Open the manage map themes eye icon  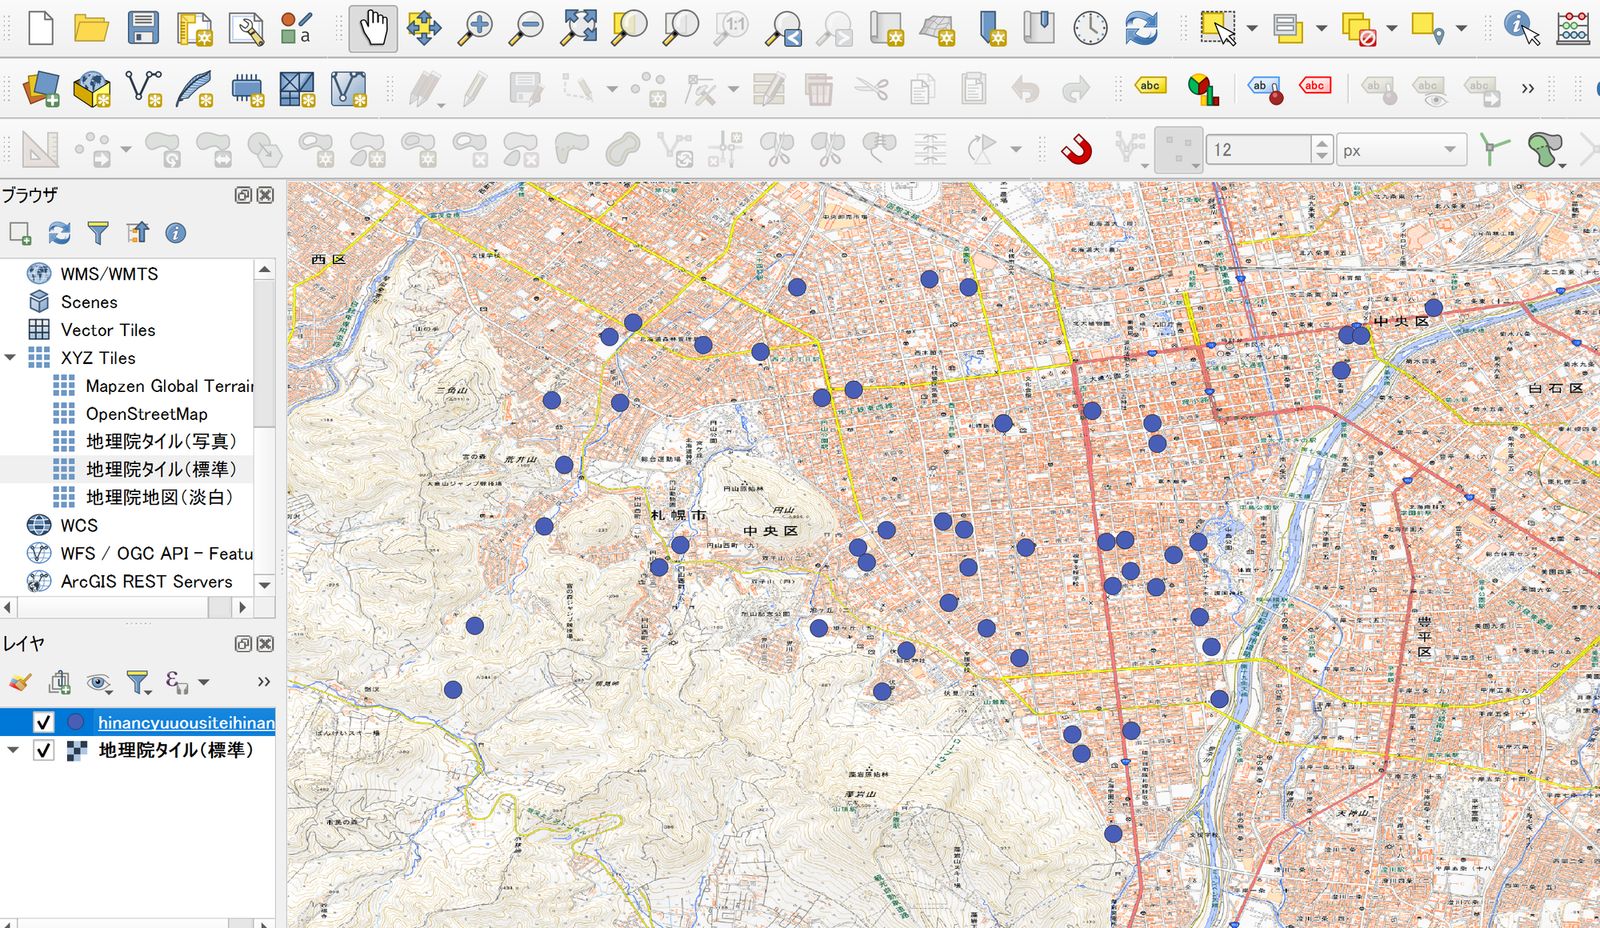tap(98, 683)
